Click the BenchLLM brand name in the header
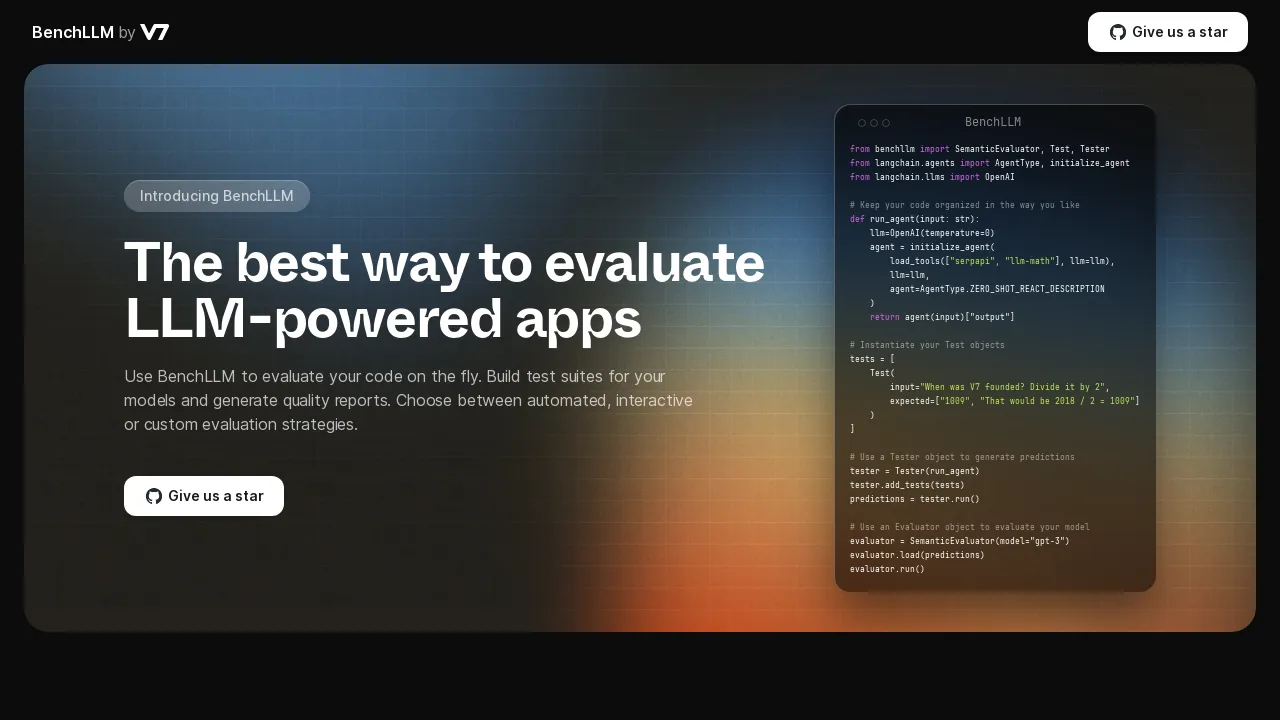The width and height of the screenshot is (1280, 720). pos(73,32)
